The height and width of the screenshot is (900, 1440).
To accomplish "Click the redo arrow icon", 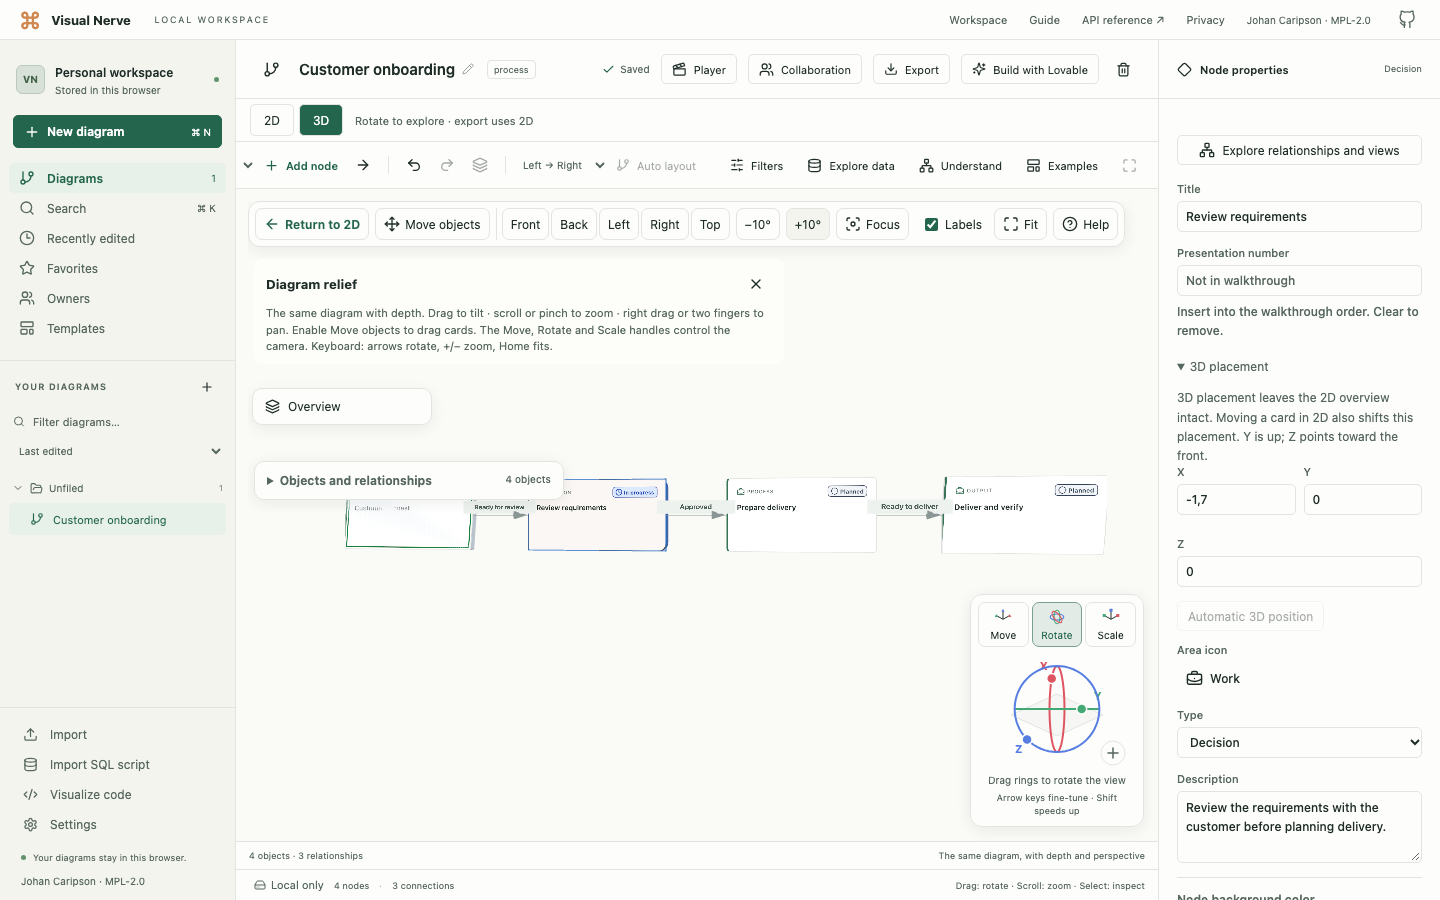I will [447, 166].
